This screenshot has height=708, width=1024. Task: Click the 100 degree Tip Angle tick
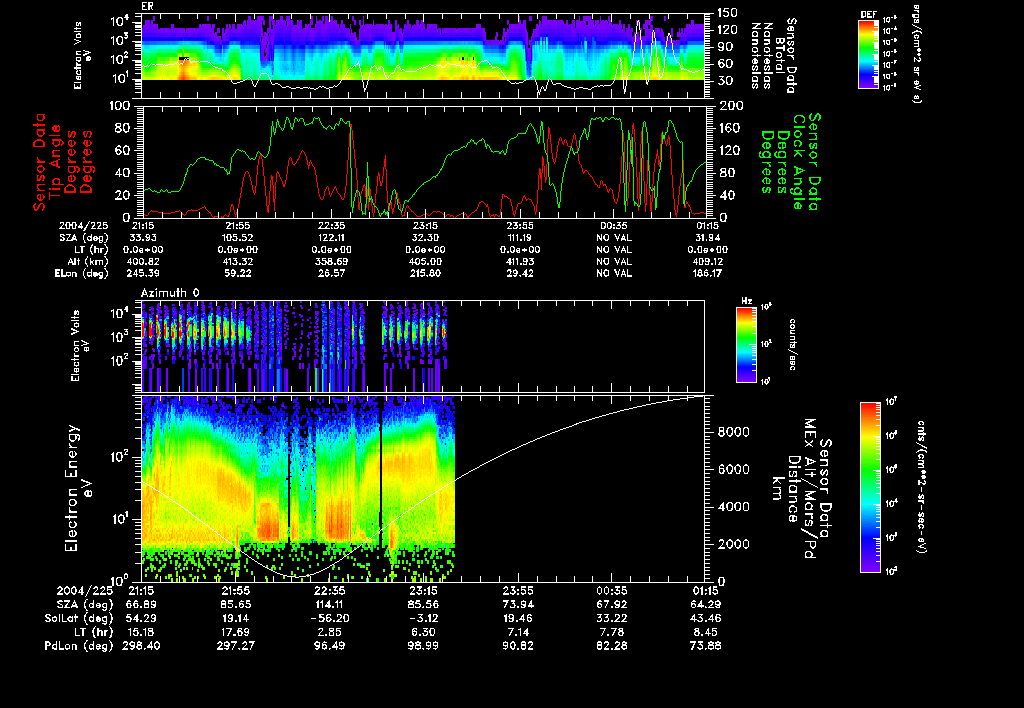pyautogui.click(x=122, y=106)
